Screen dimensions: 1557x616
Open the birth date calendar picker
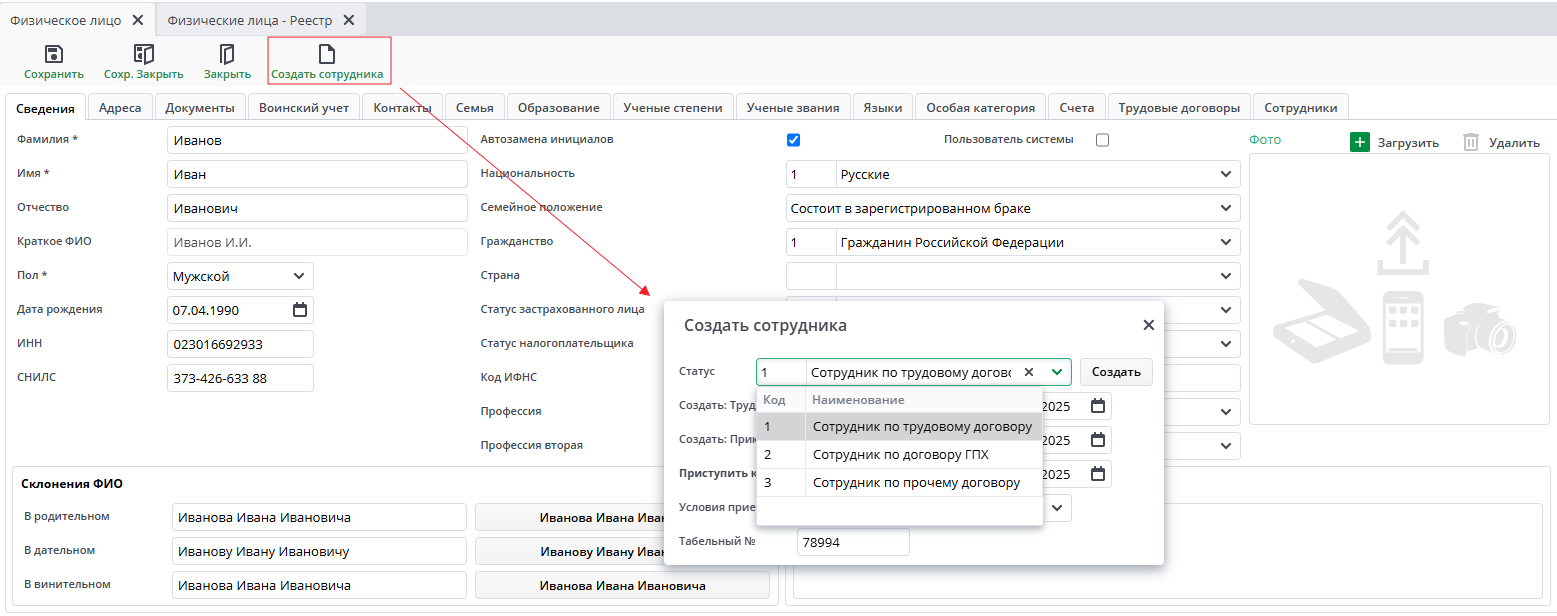click(x=299, y=310)
